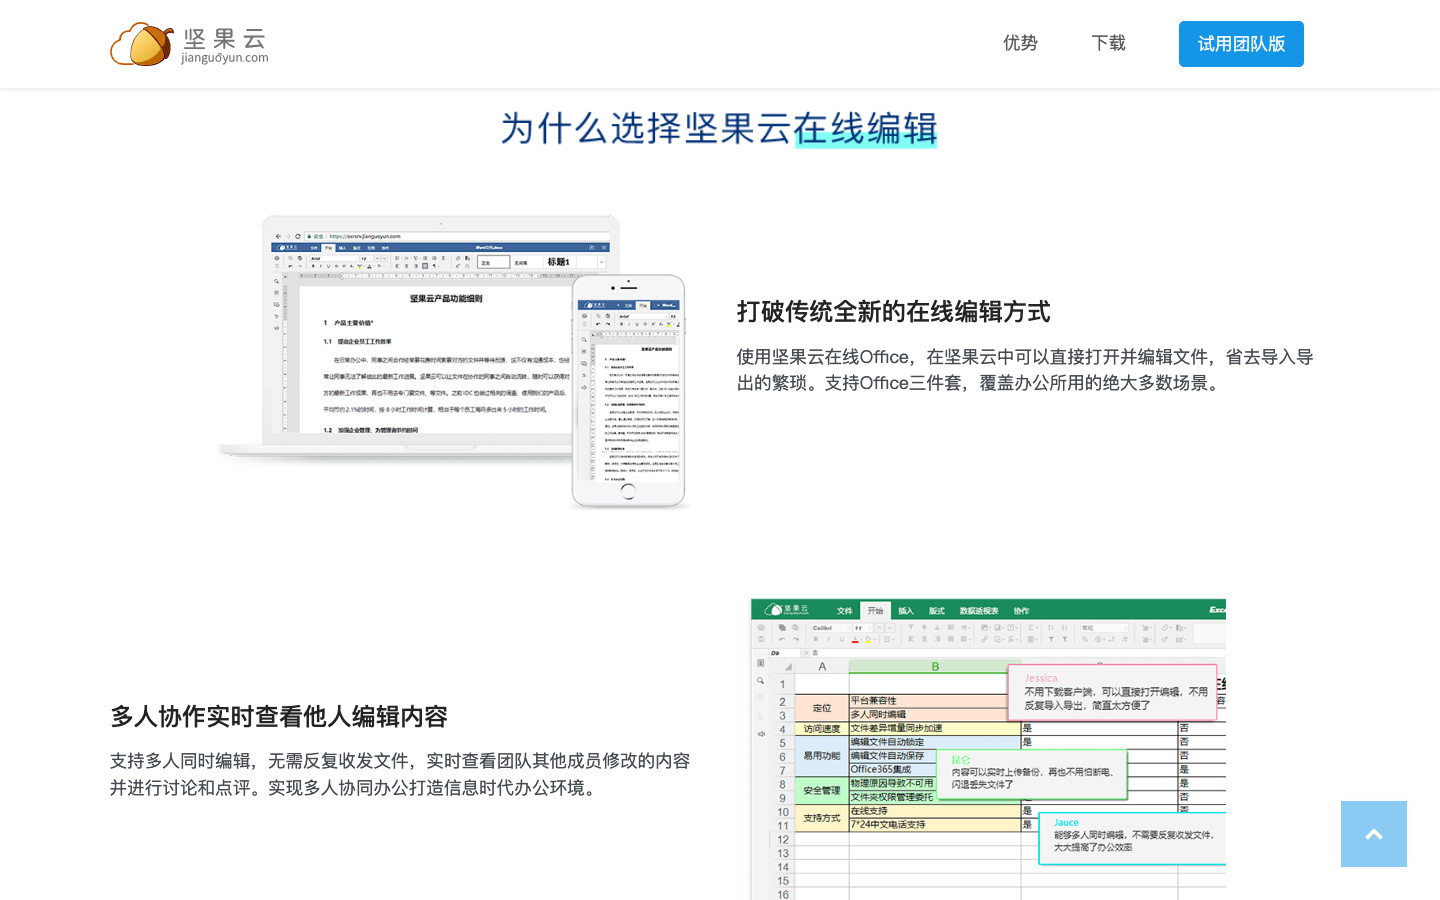Image resolution: width=1440 pixels, height=900 pixels.
Task: Click the copy icon in the Excel ribbon
Action: (781, 628)
